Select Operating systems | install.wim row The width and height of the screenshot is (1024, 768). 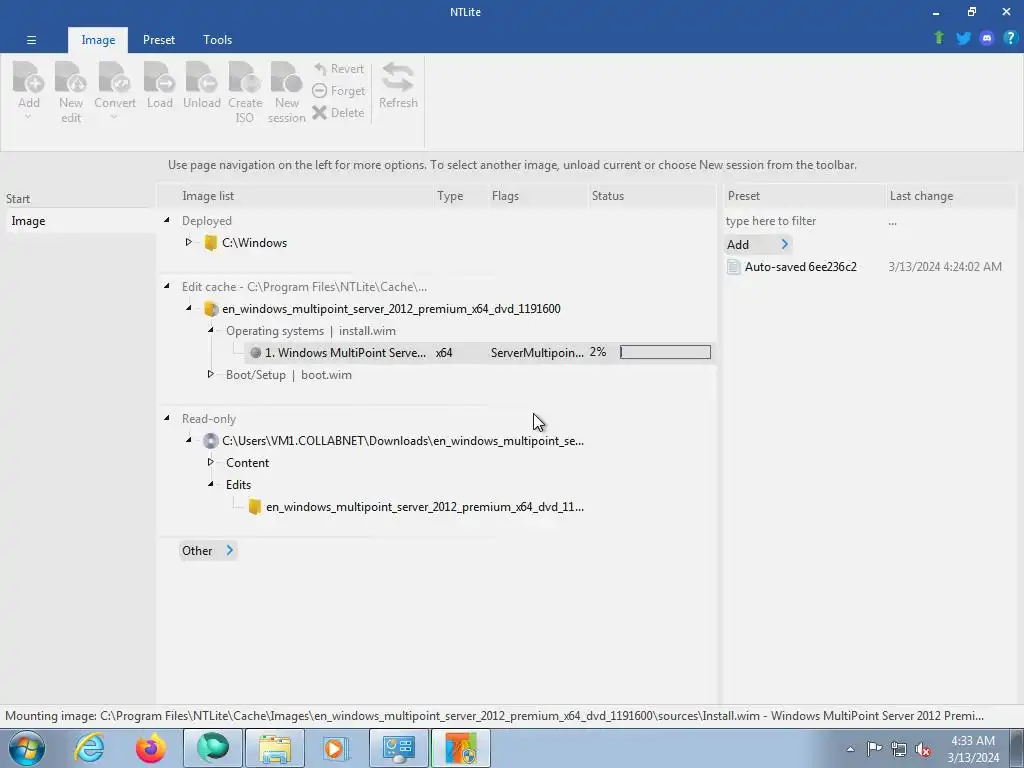tap(311, 331)
